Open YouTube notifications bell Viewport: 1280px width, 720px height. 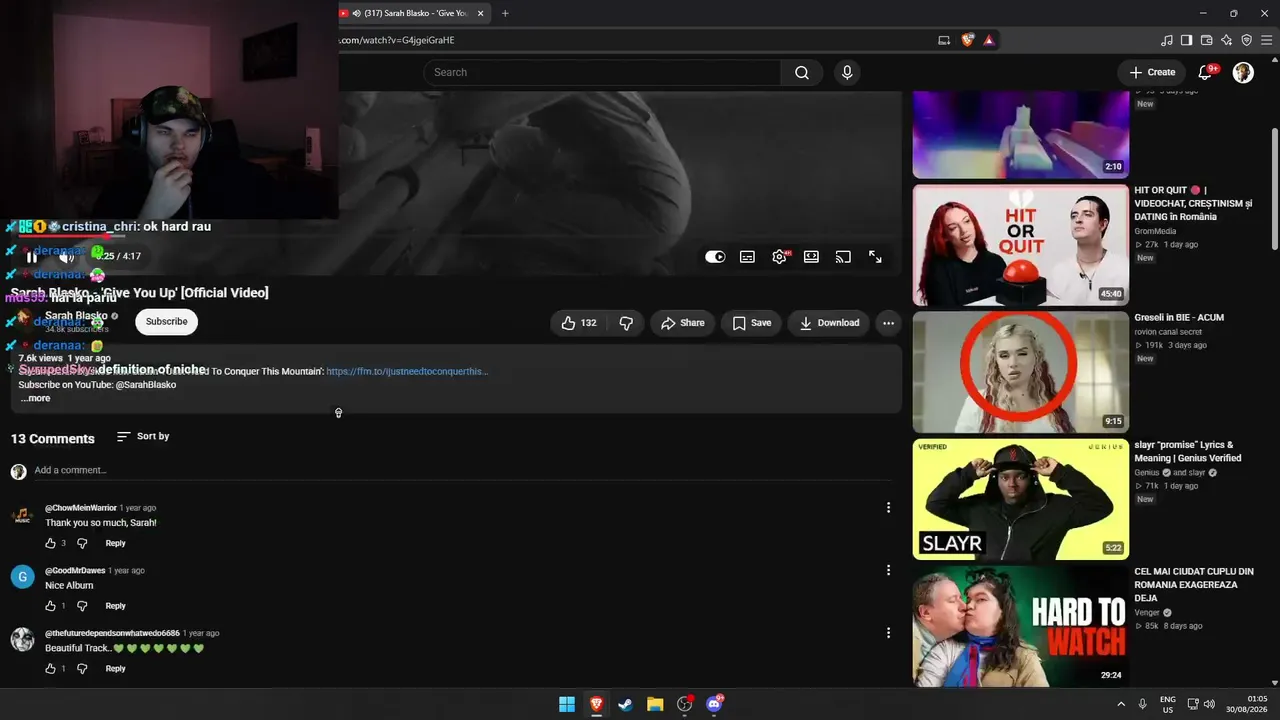(1206, 72)
